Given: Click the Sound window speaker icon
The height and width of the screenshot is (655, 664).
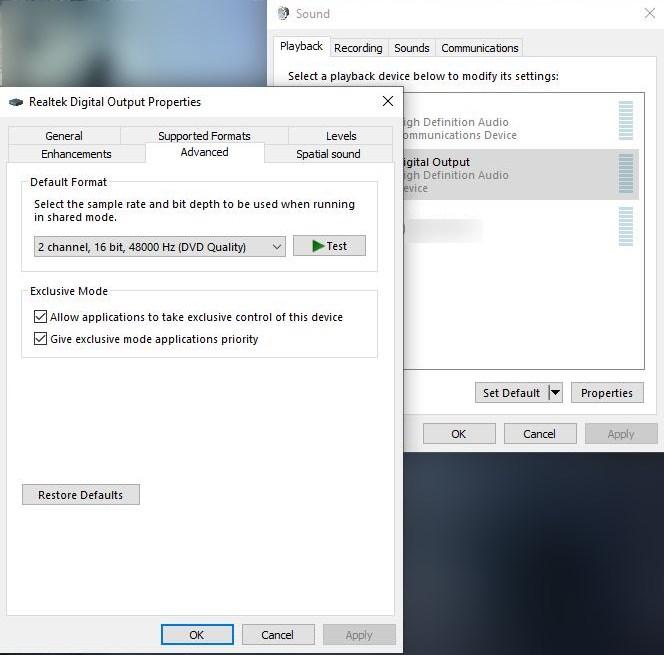Looking at the screenshot, I should (x=283, y=14).
